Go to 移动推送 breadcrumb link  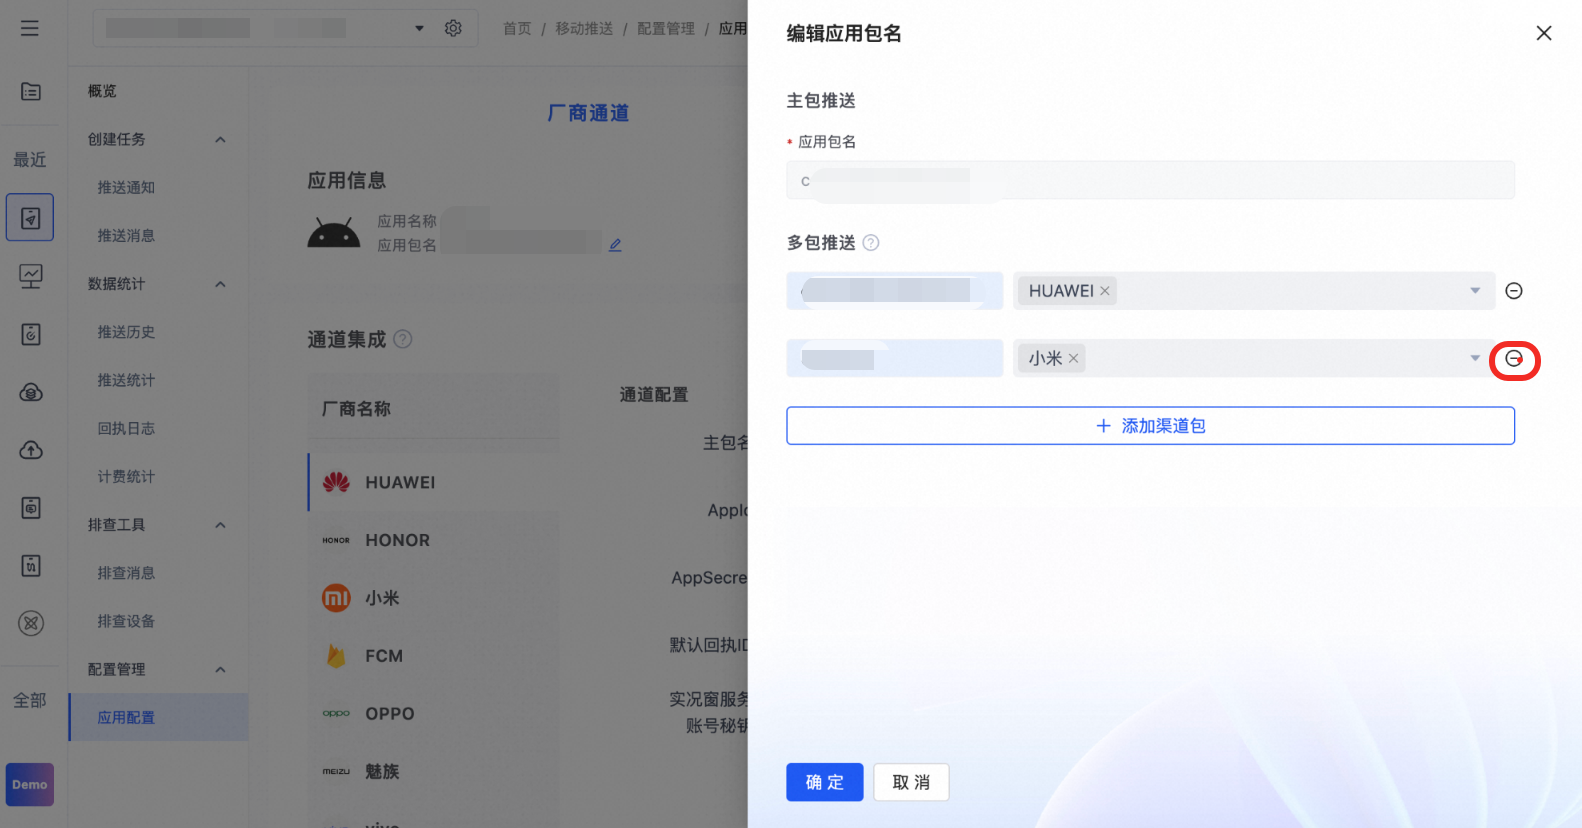click(584, 28)
